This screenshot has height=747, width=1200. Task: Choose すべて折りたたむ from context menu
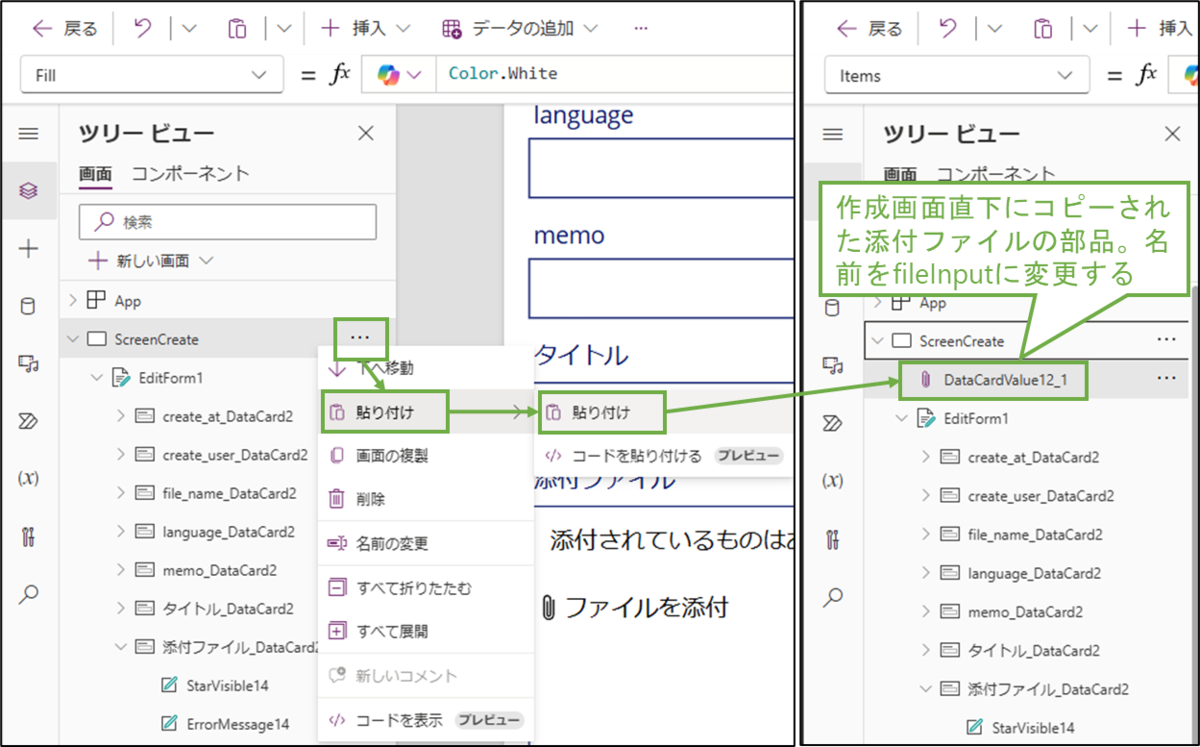tap(426, 588)
